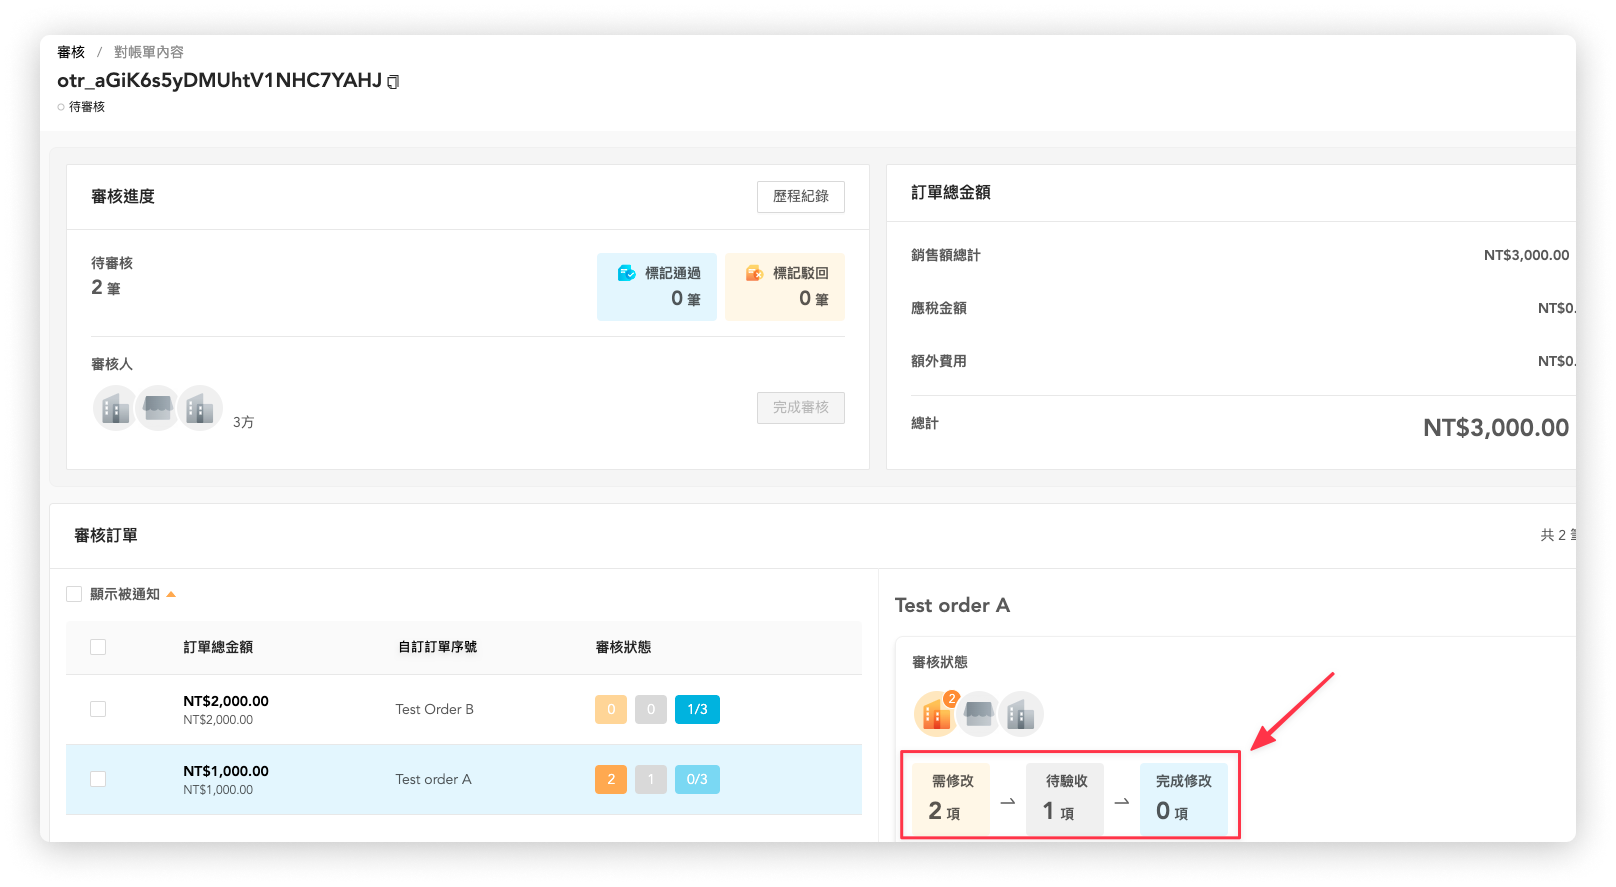The image size is (1616, 887).
Task: Copy the statement ID with the copy icon
Action: (x=393, y=82)
